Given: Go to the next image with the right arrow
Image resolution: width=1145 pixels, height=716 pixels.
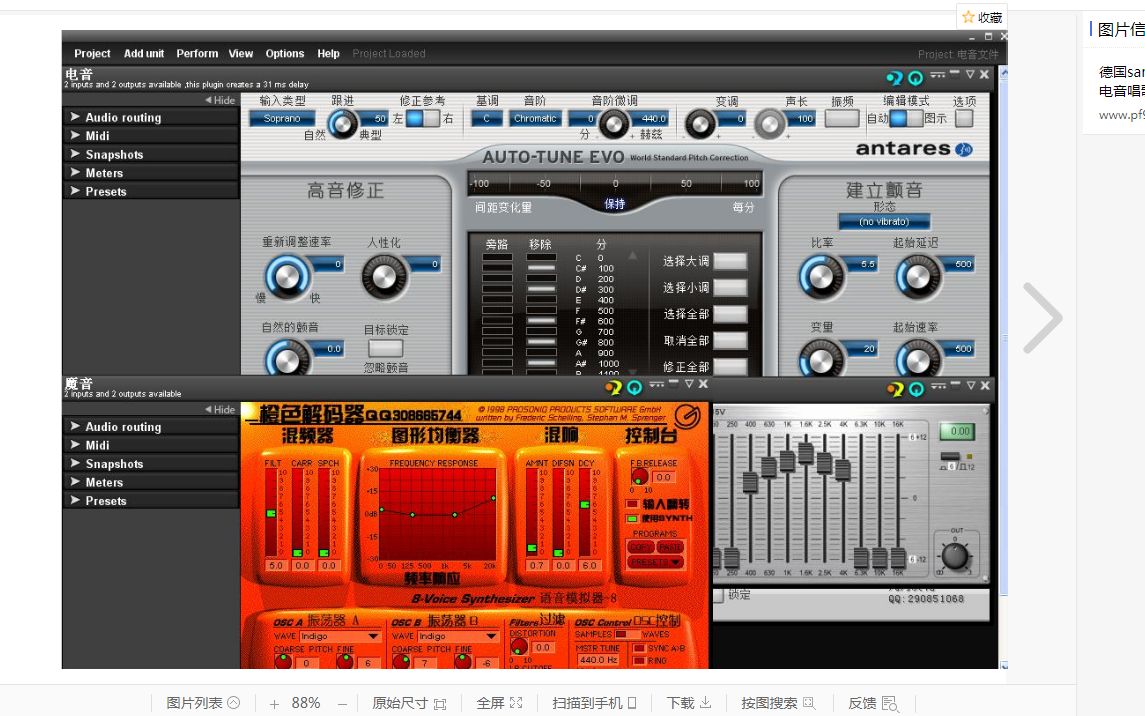Looking at the screenshot, I should 1042,318.
